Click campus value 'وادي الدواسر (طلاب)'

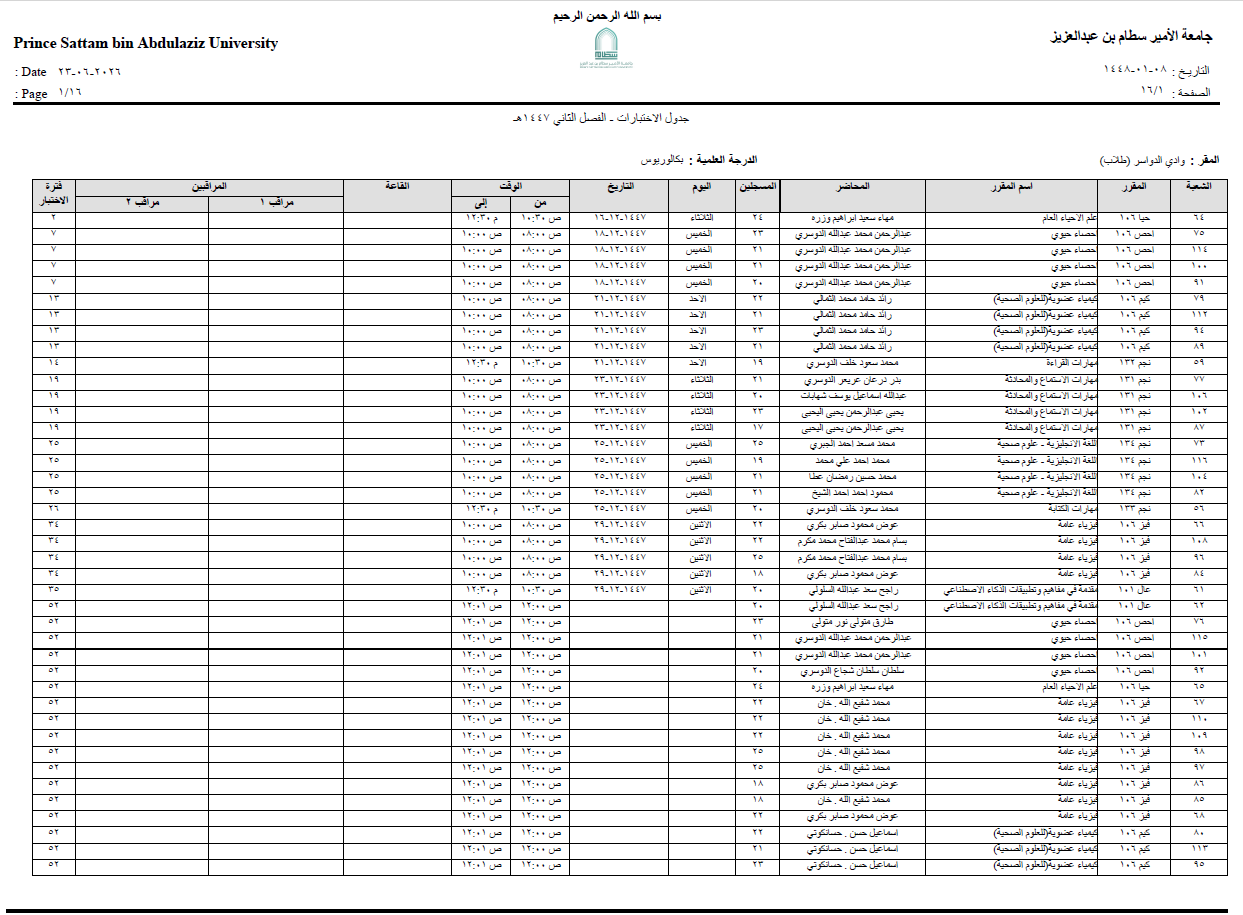1143,160
